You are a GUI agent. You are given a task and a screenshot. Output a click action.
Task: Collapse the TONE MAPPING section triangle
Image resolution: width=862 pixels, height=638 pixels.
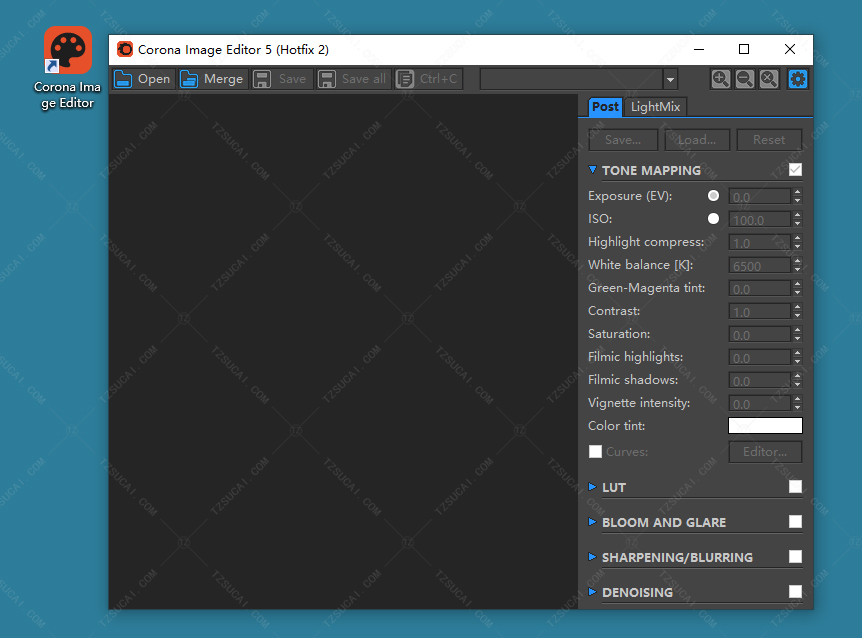point(592,170)
